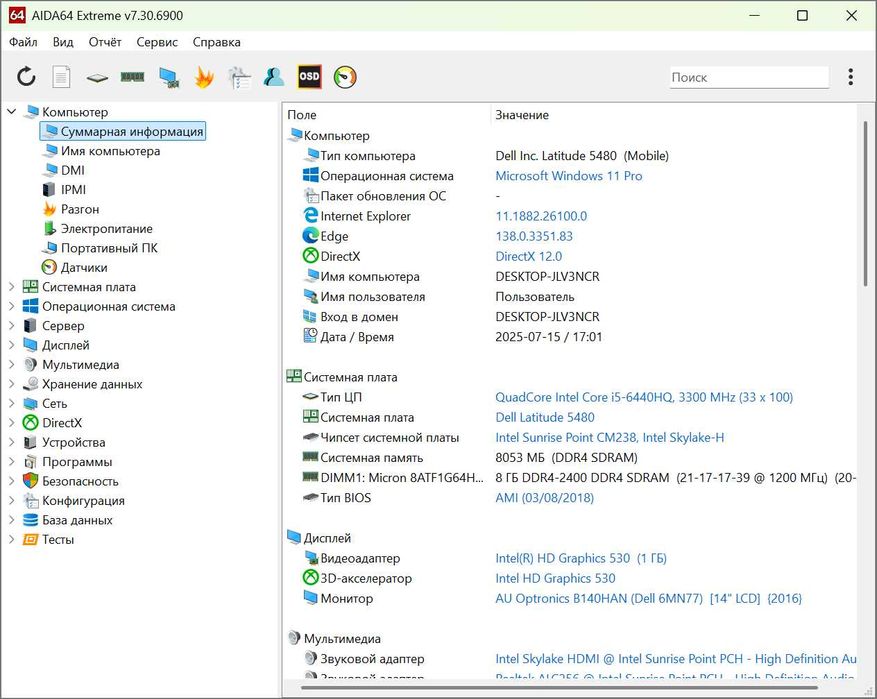Select the Системная память row

[x=570, y=457]
